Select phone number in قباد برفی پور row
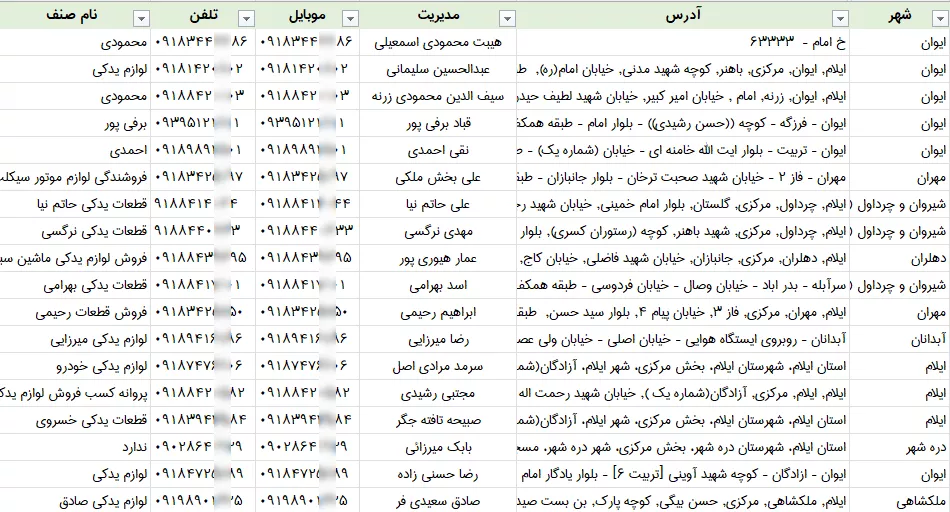Image resolution: width=950 pixels, height=512 pixels. click(x=203, y=123)
